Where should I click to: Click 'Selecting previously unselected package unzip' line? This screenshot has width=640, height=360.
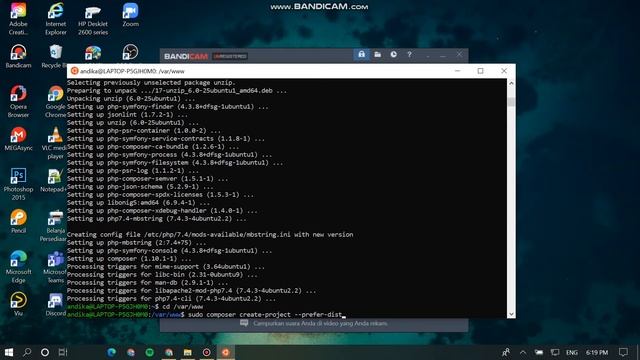pyautogui.click(x=151, y=82)
